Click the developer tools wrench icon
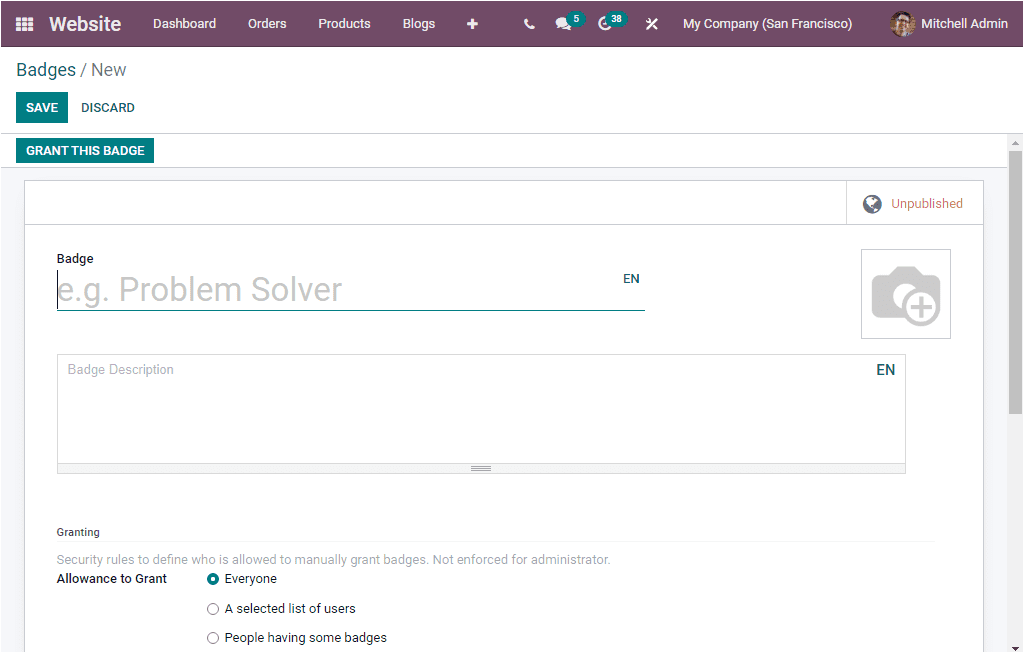Image resolution: width=1024 pixels, height=653 pixels. click(651, 23)
